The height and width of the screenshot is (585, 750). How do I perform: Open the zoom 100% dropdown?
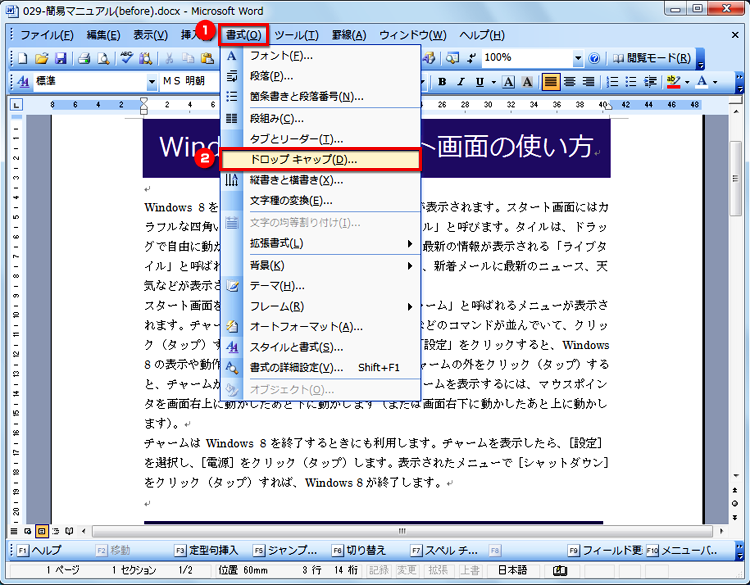point(578,58)
